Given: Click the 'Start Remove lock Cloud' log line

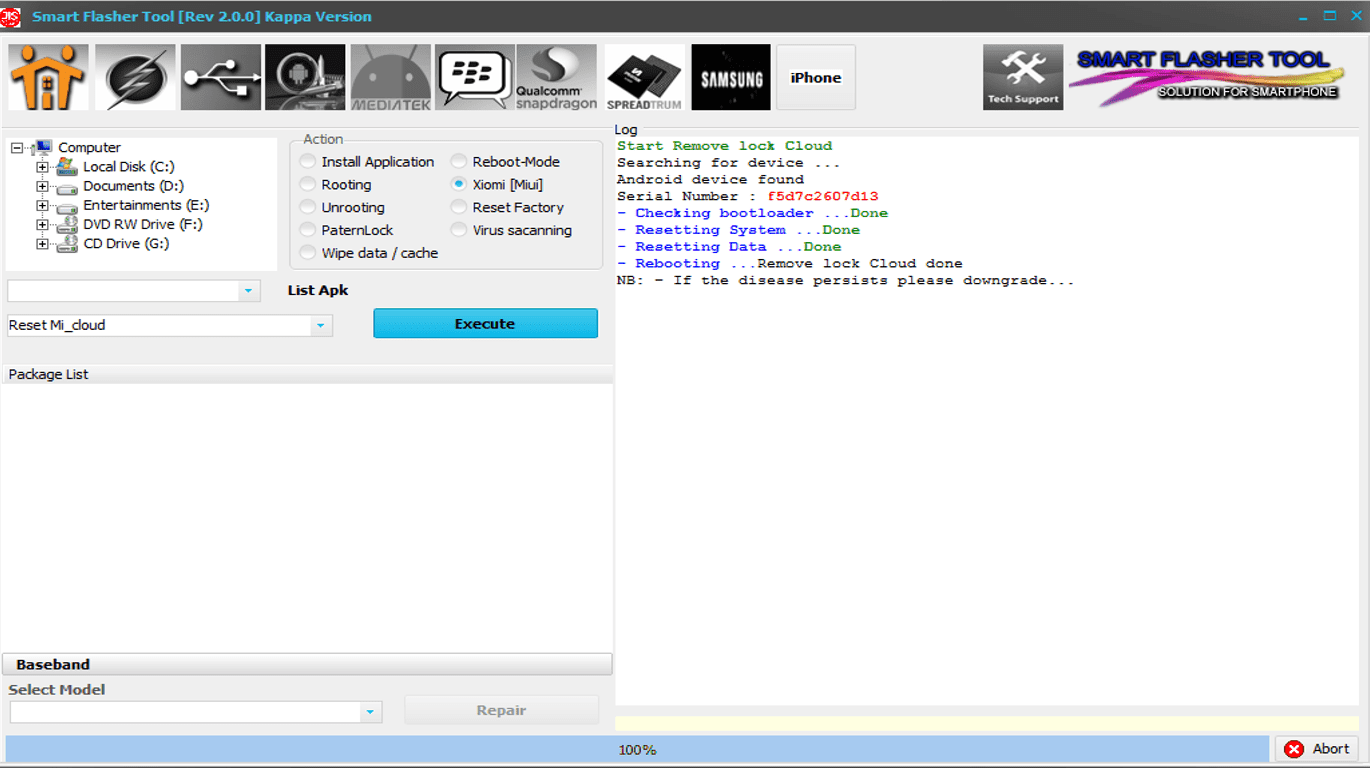Looking at the screenshot, I should 724,146.
